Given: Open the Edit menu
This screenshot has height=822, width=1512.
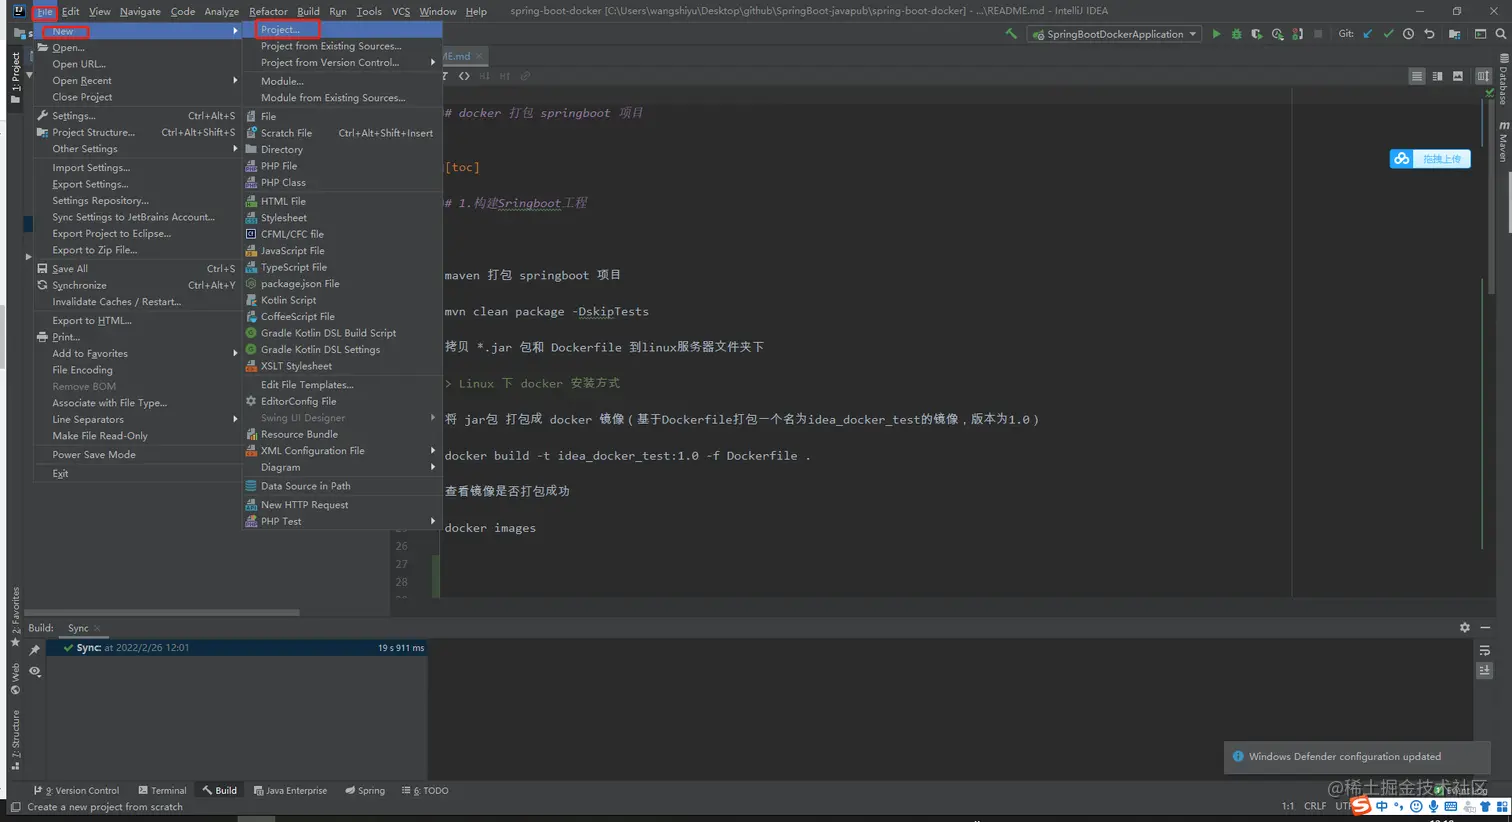Looking at the screenshot, I should pyautogui.click(x=71, y=12).
